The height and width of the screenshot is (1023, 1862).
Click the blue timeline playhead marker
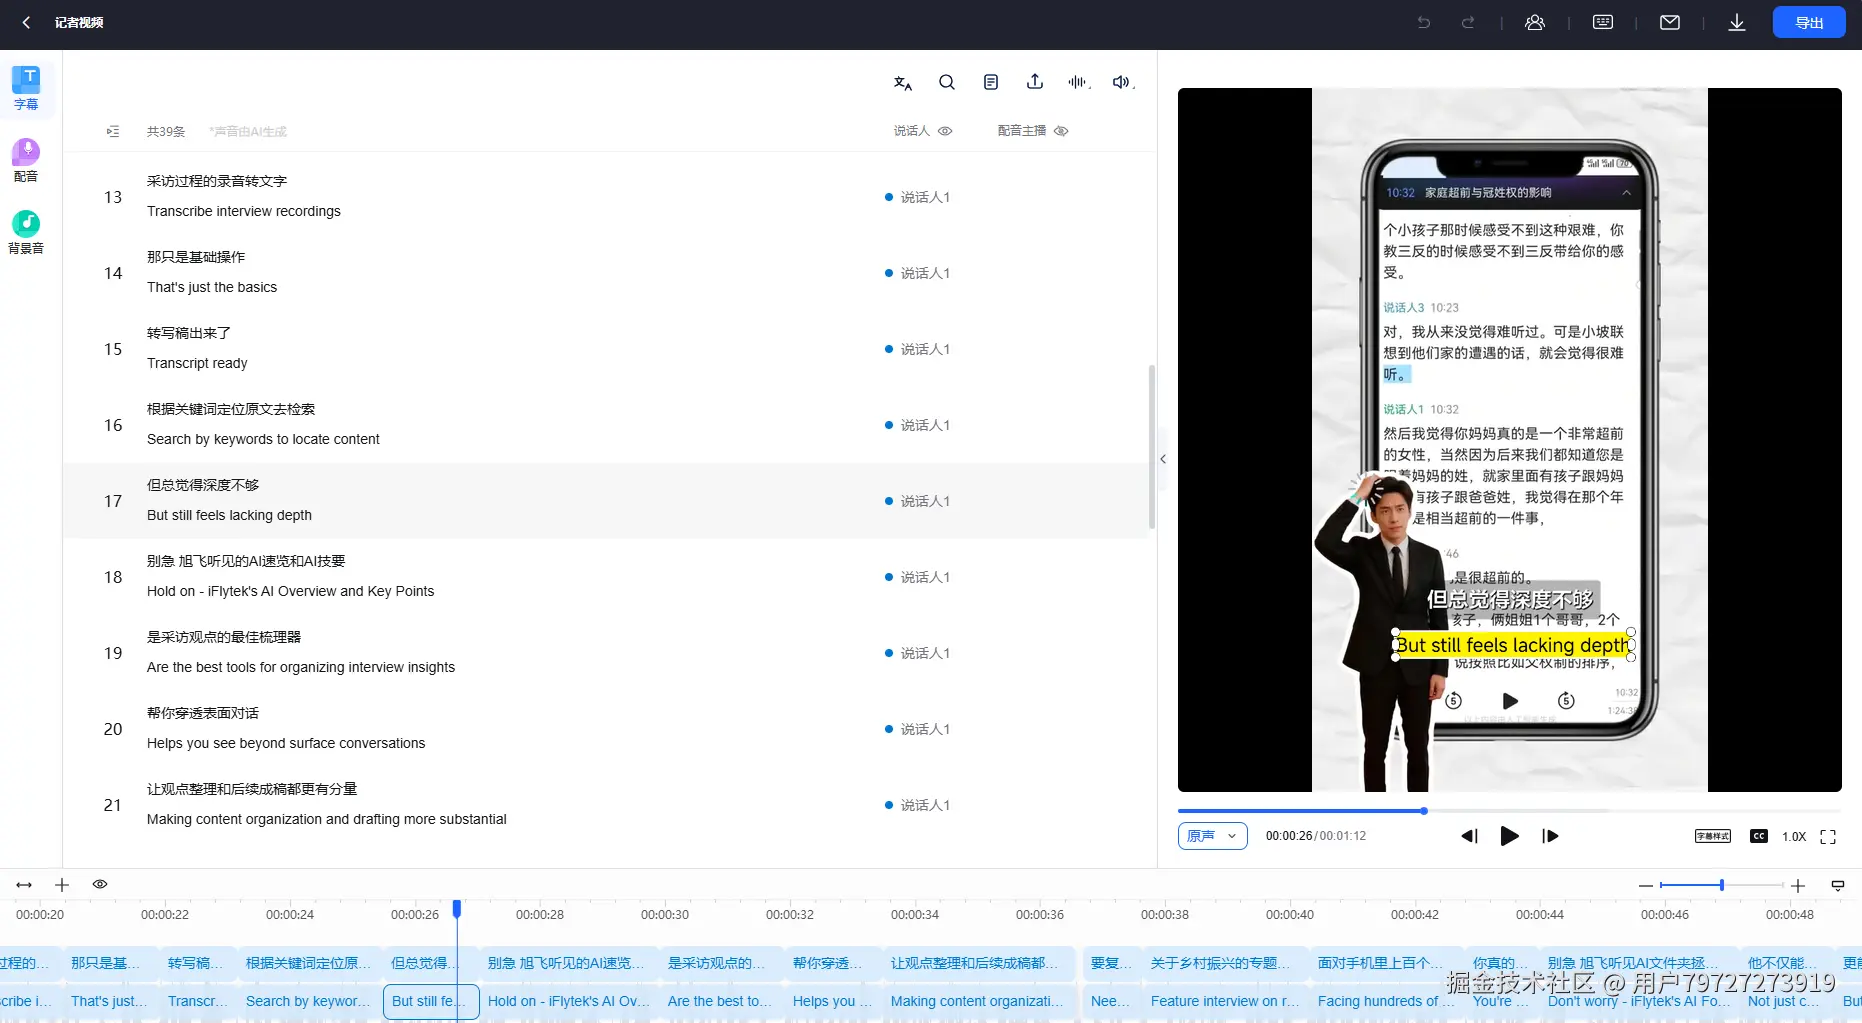[x=457, y=908]
